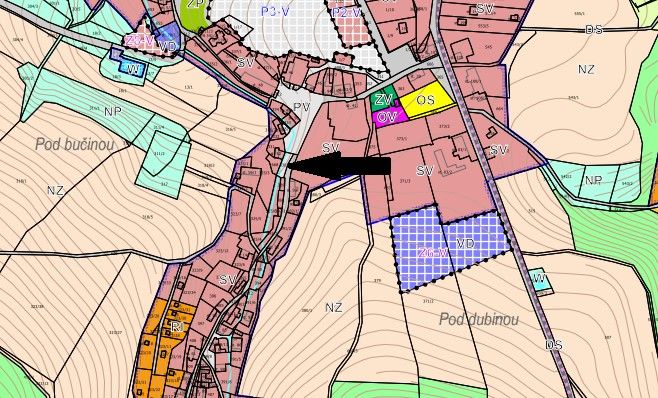Click the VD label beside Z8-V
Screen dimensions: 658x398
[x=168, y=47]
